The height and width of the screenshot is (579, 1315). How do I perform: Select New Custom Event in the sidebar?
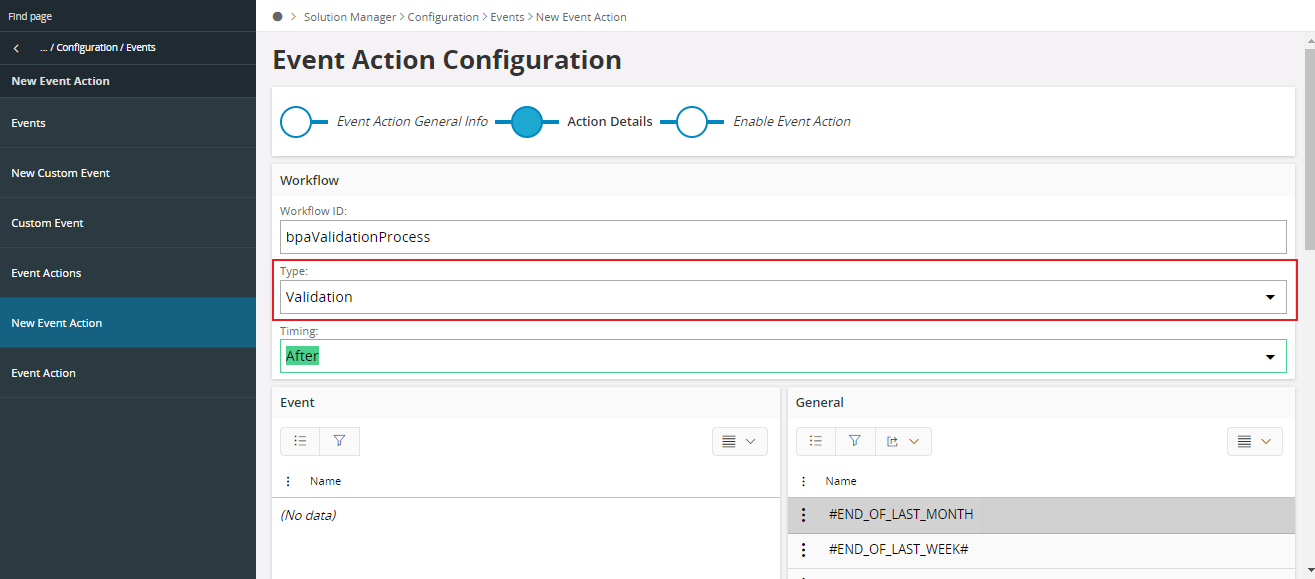point(60,172)
